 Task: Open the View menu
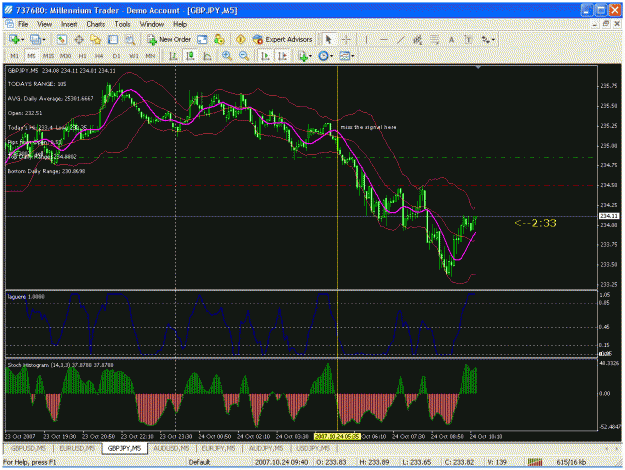pyautogui.click(x=44, y=24)
